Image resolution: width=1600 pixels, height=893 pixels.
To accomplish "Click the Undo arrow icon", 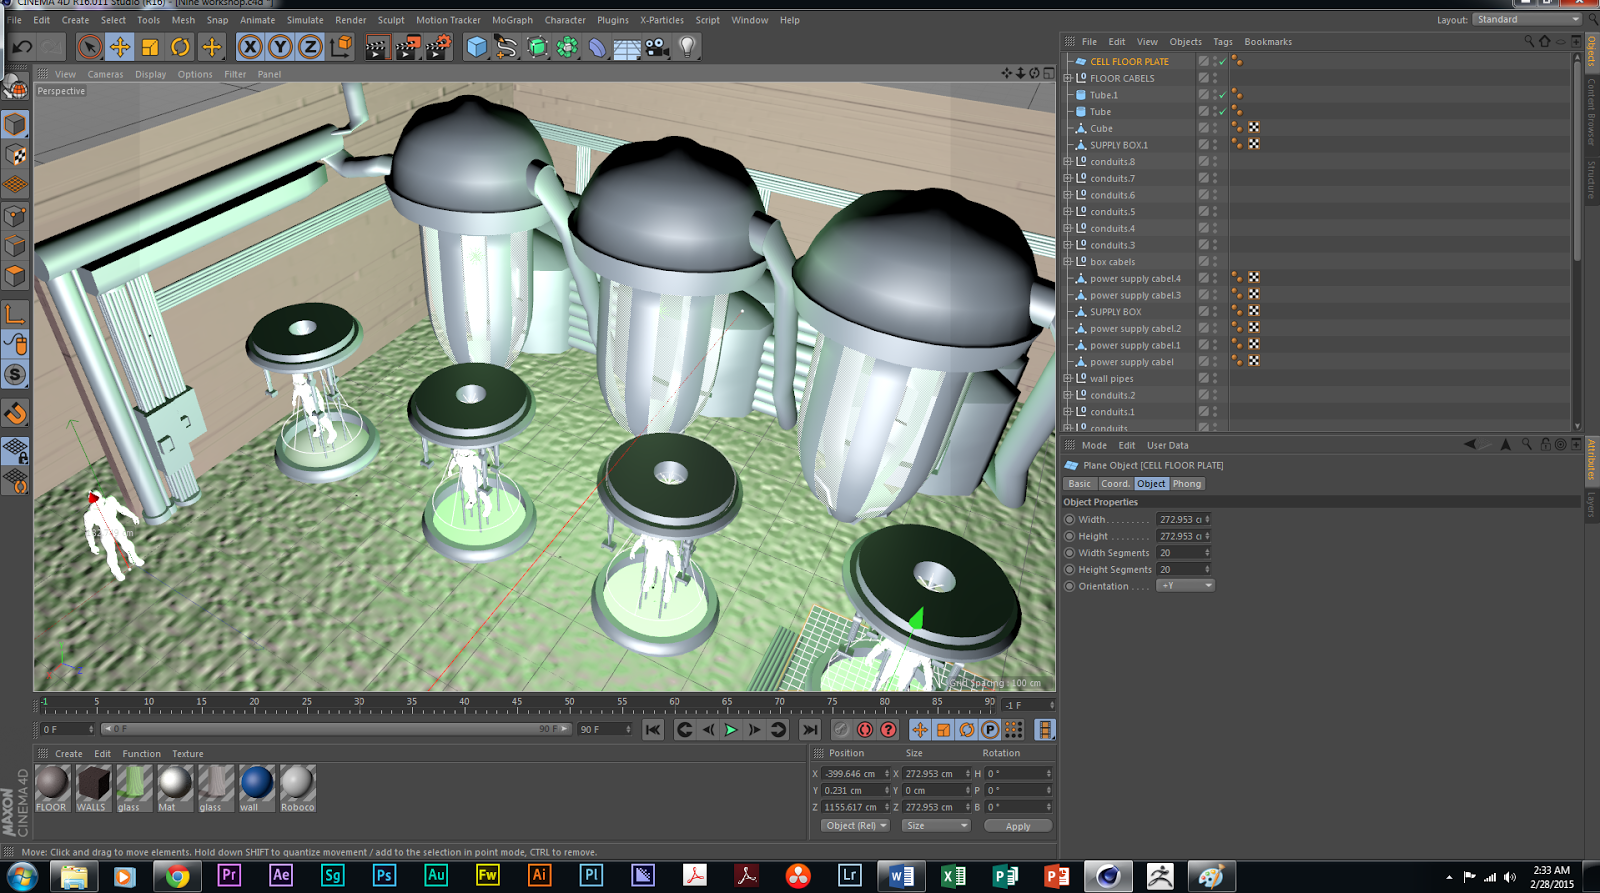I will click(x=22, y=47).
